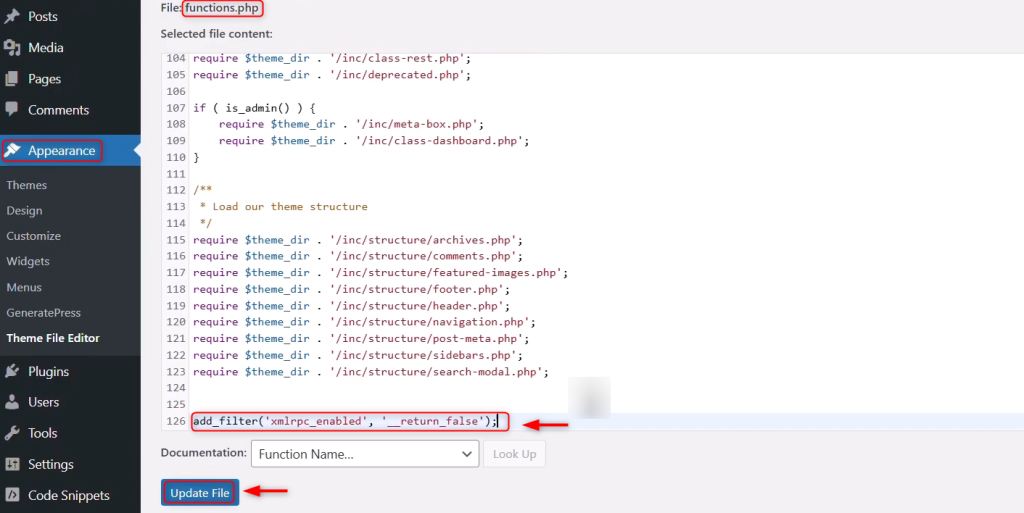The height and width of the screenshot is (513, 1024).
Task: Click the post-meta.php require line
Action: click(x=361, y=339)
